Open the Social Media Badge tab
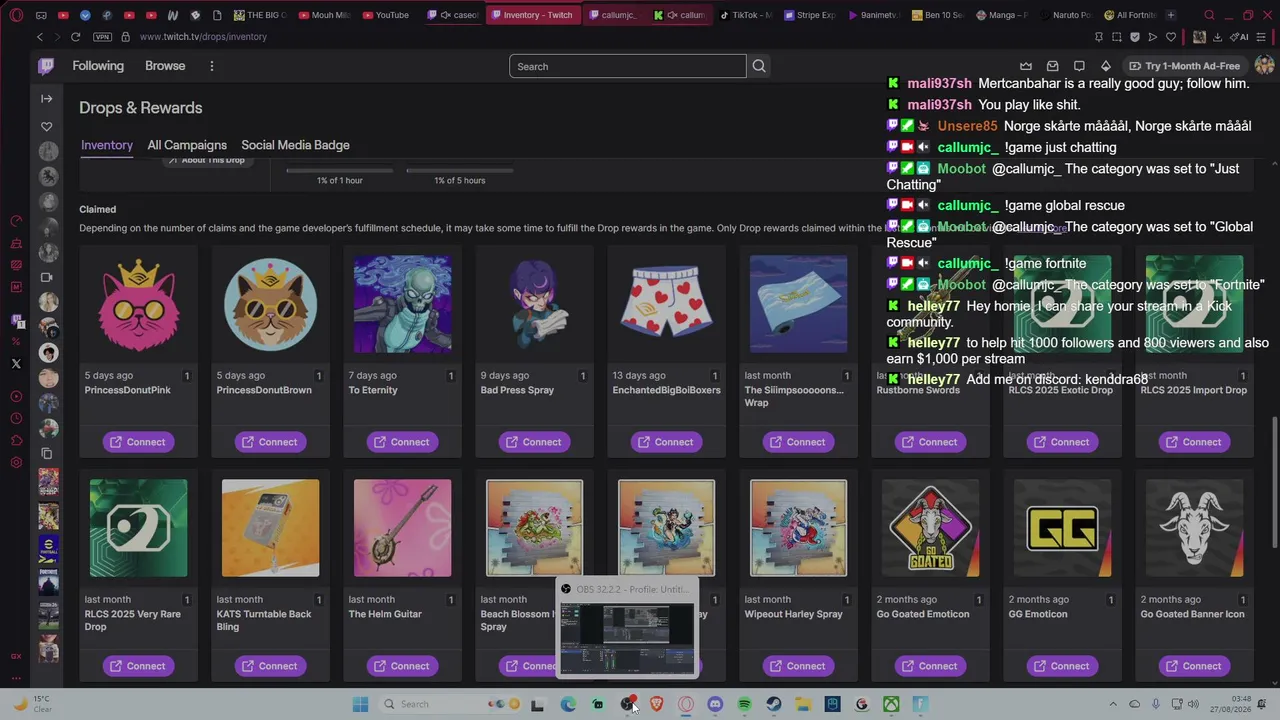Screen dimensions: 1280x720 tap(295, 145)
